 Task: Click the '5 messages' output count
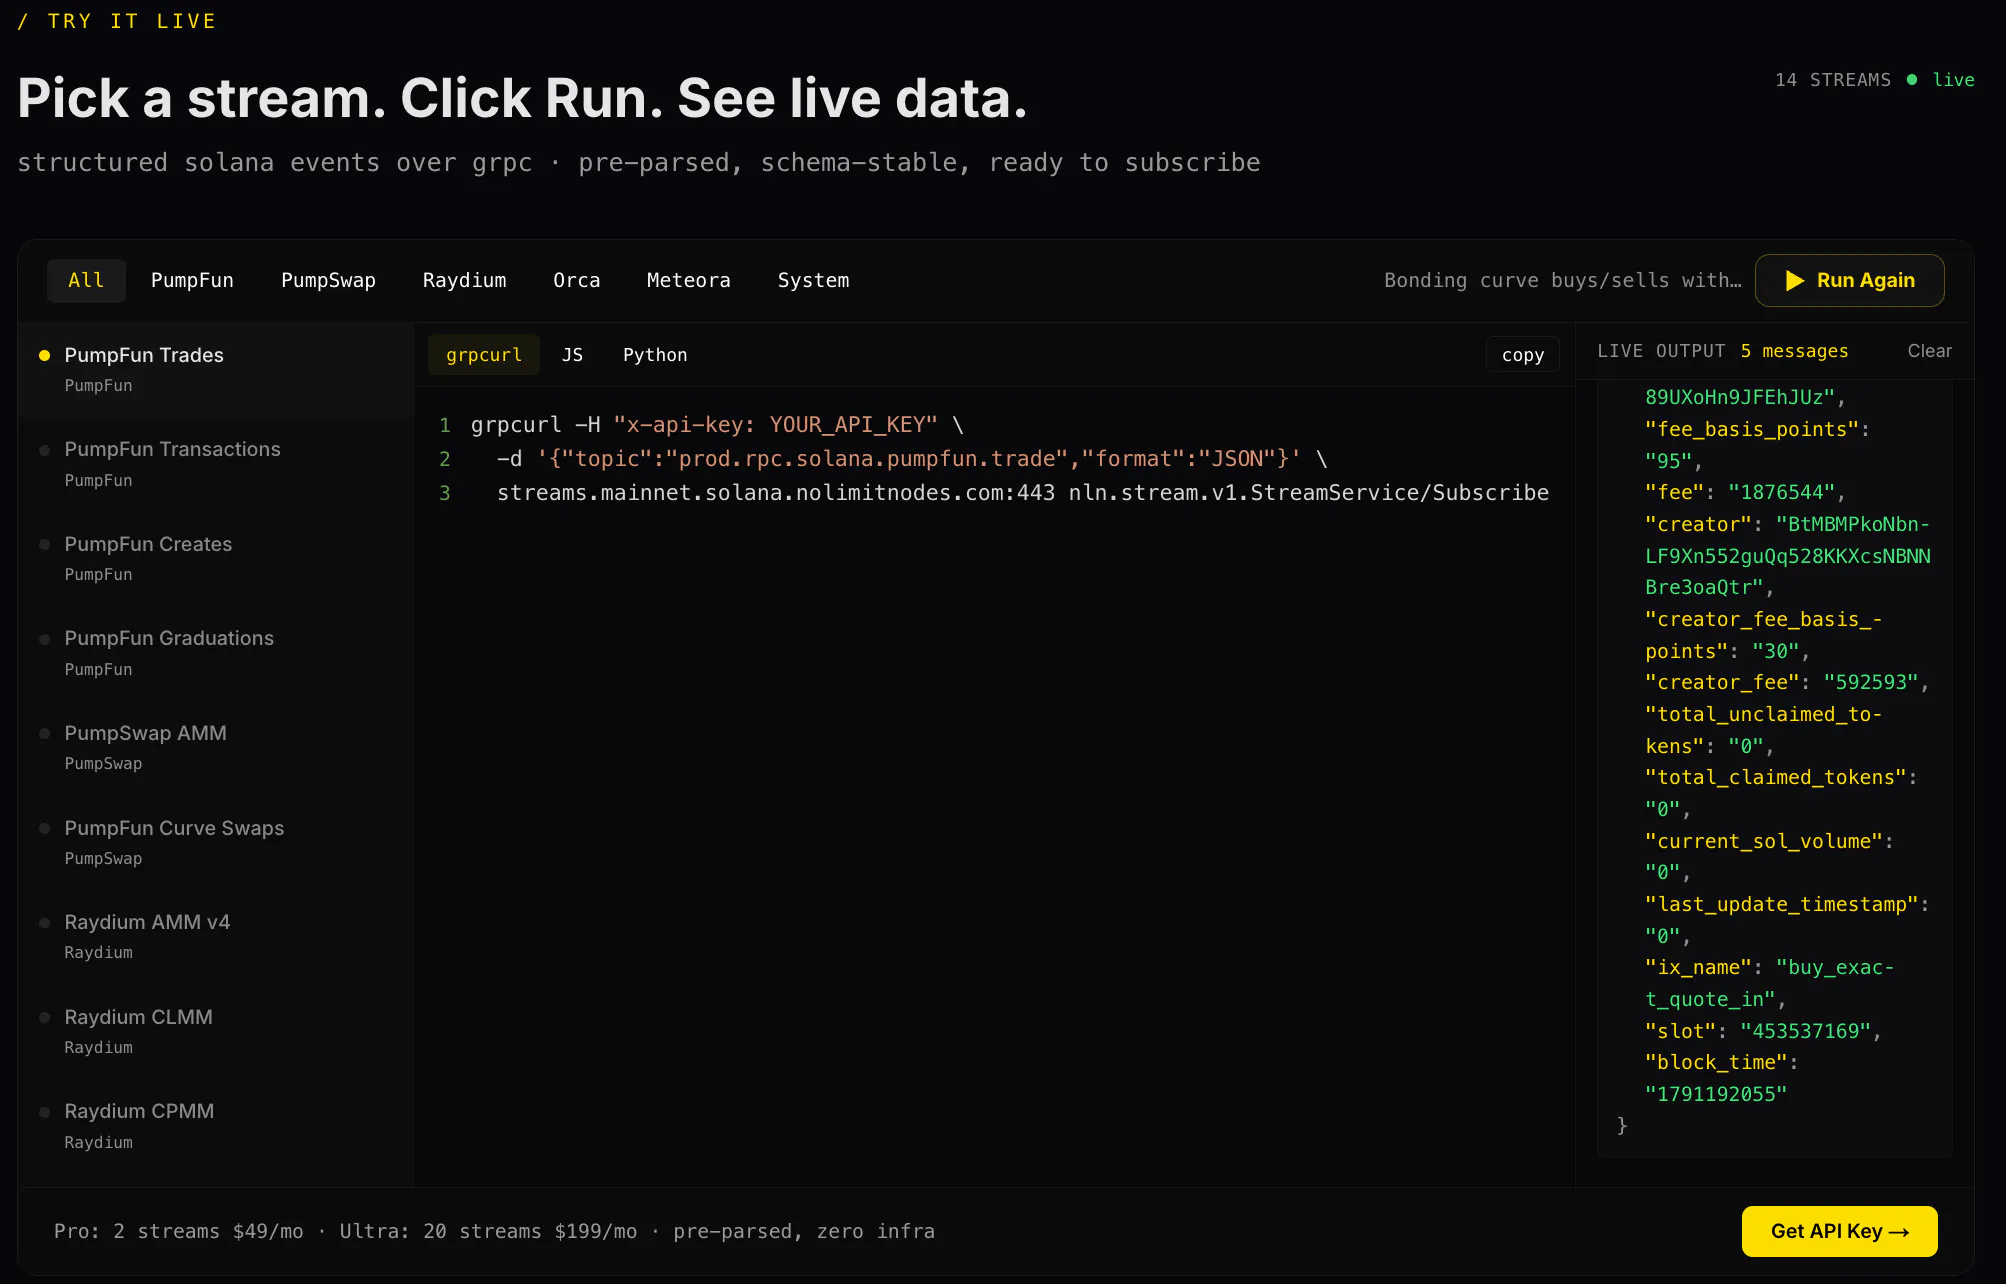(1794, 351)
